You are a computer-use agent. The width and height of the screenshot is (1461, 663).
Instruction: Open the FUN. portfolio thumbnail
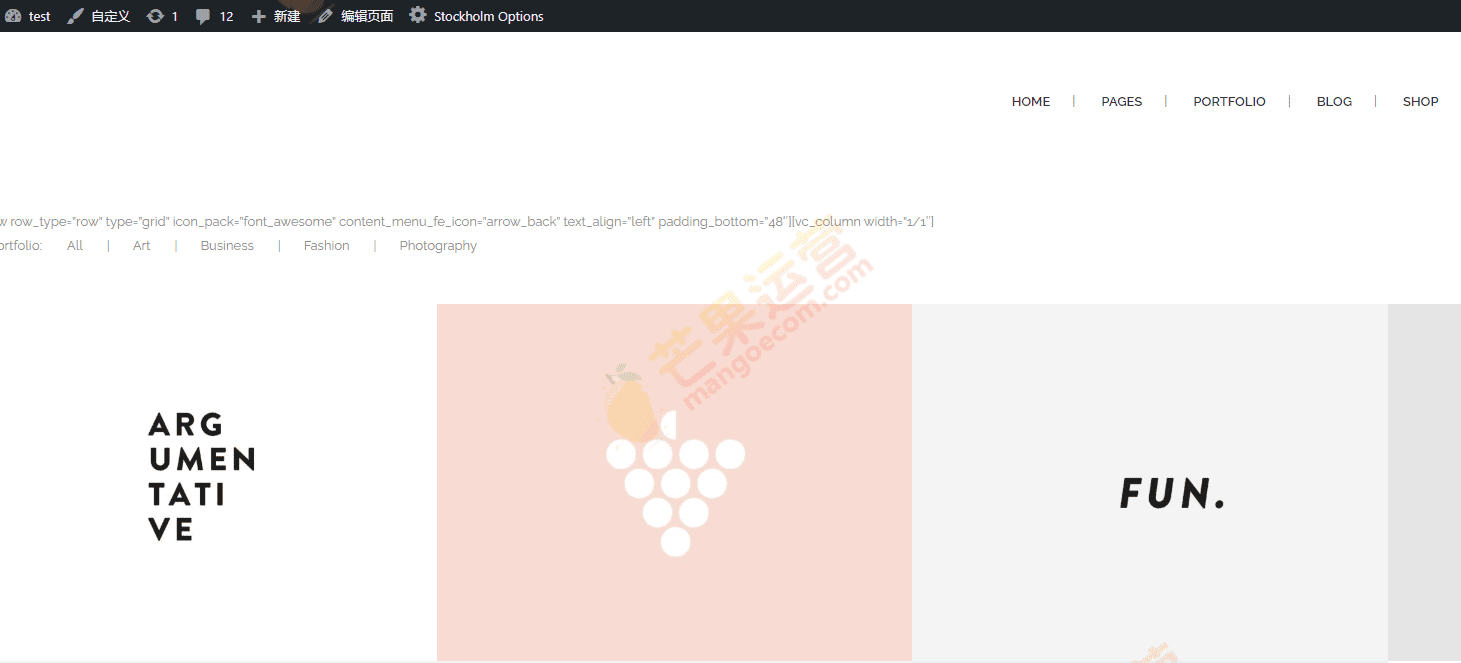[1149, 482]
